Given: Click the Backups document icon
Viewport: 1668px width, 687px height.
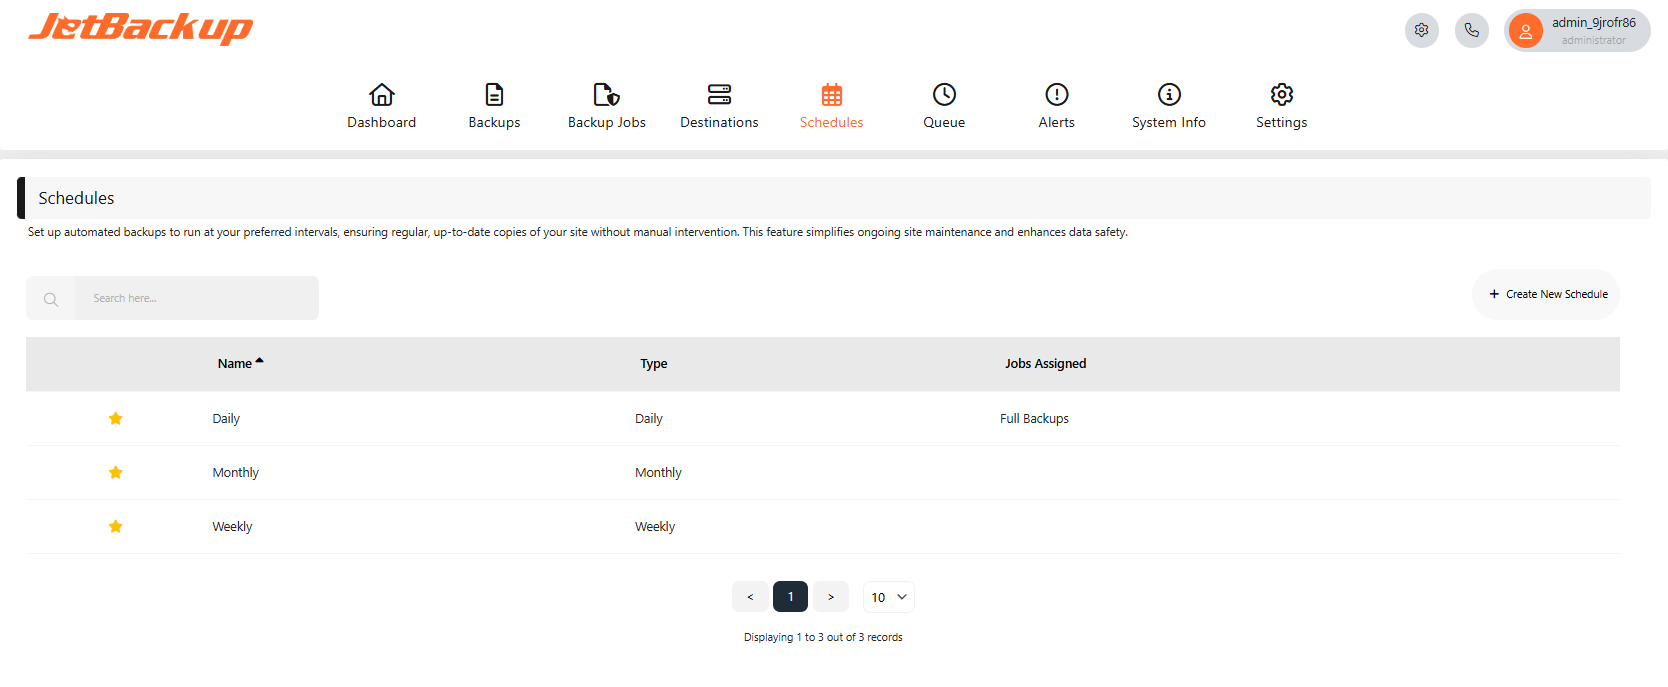Looking at the screenshot, I should pyautogui.click(x=494, y=95).
